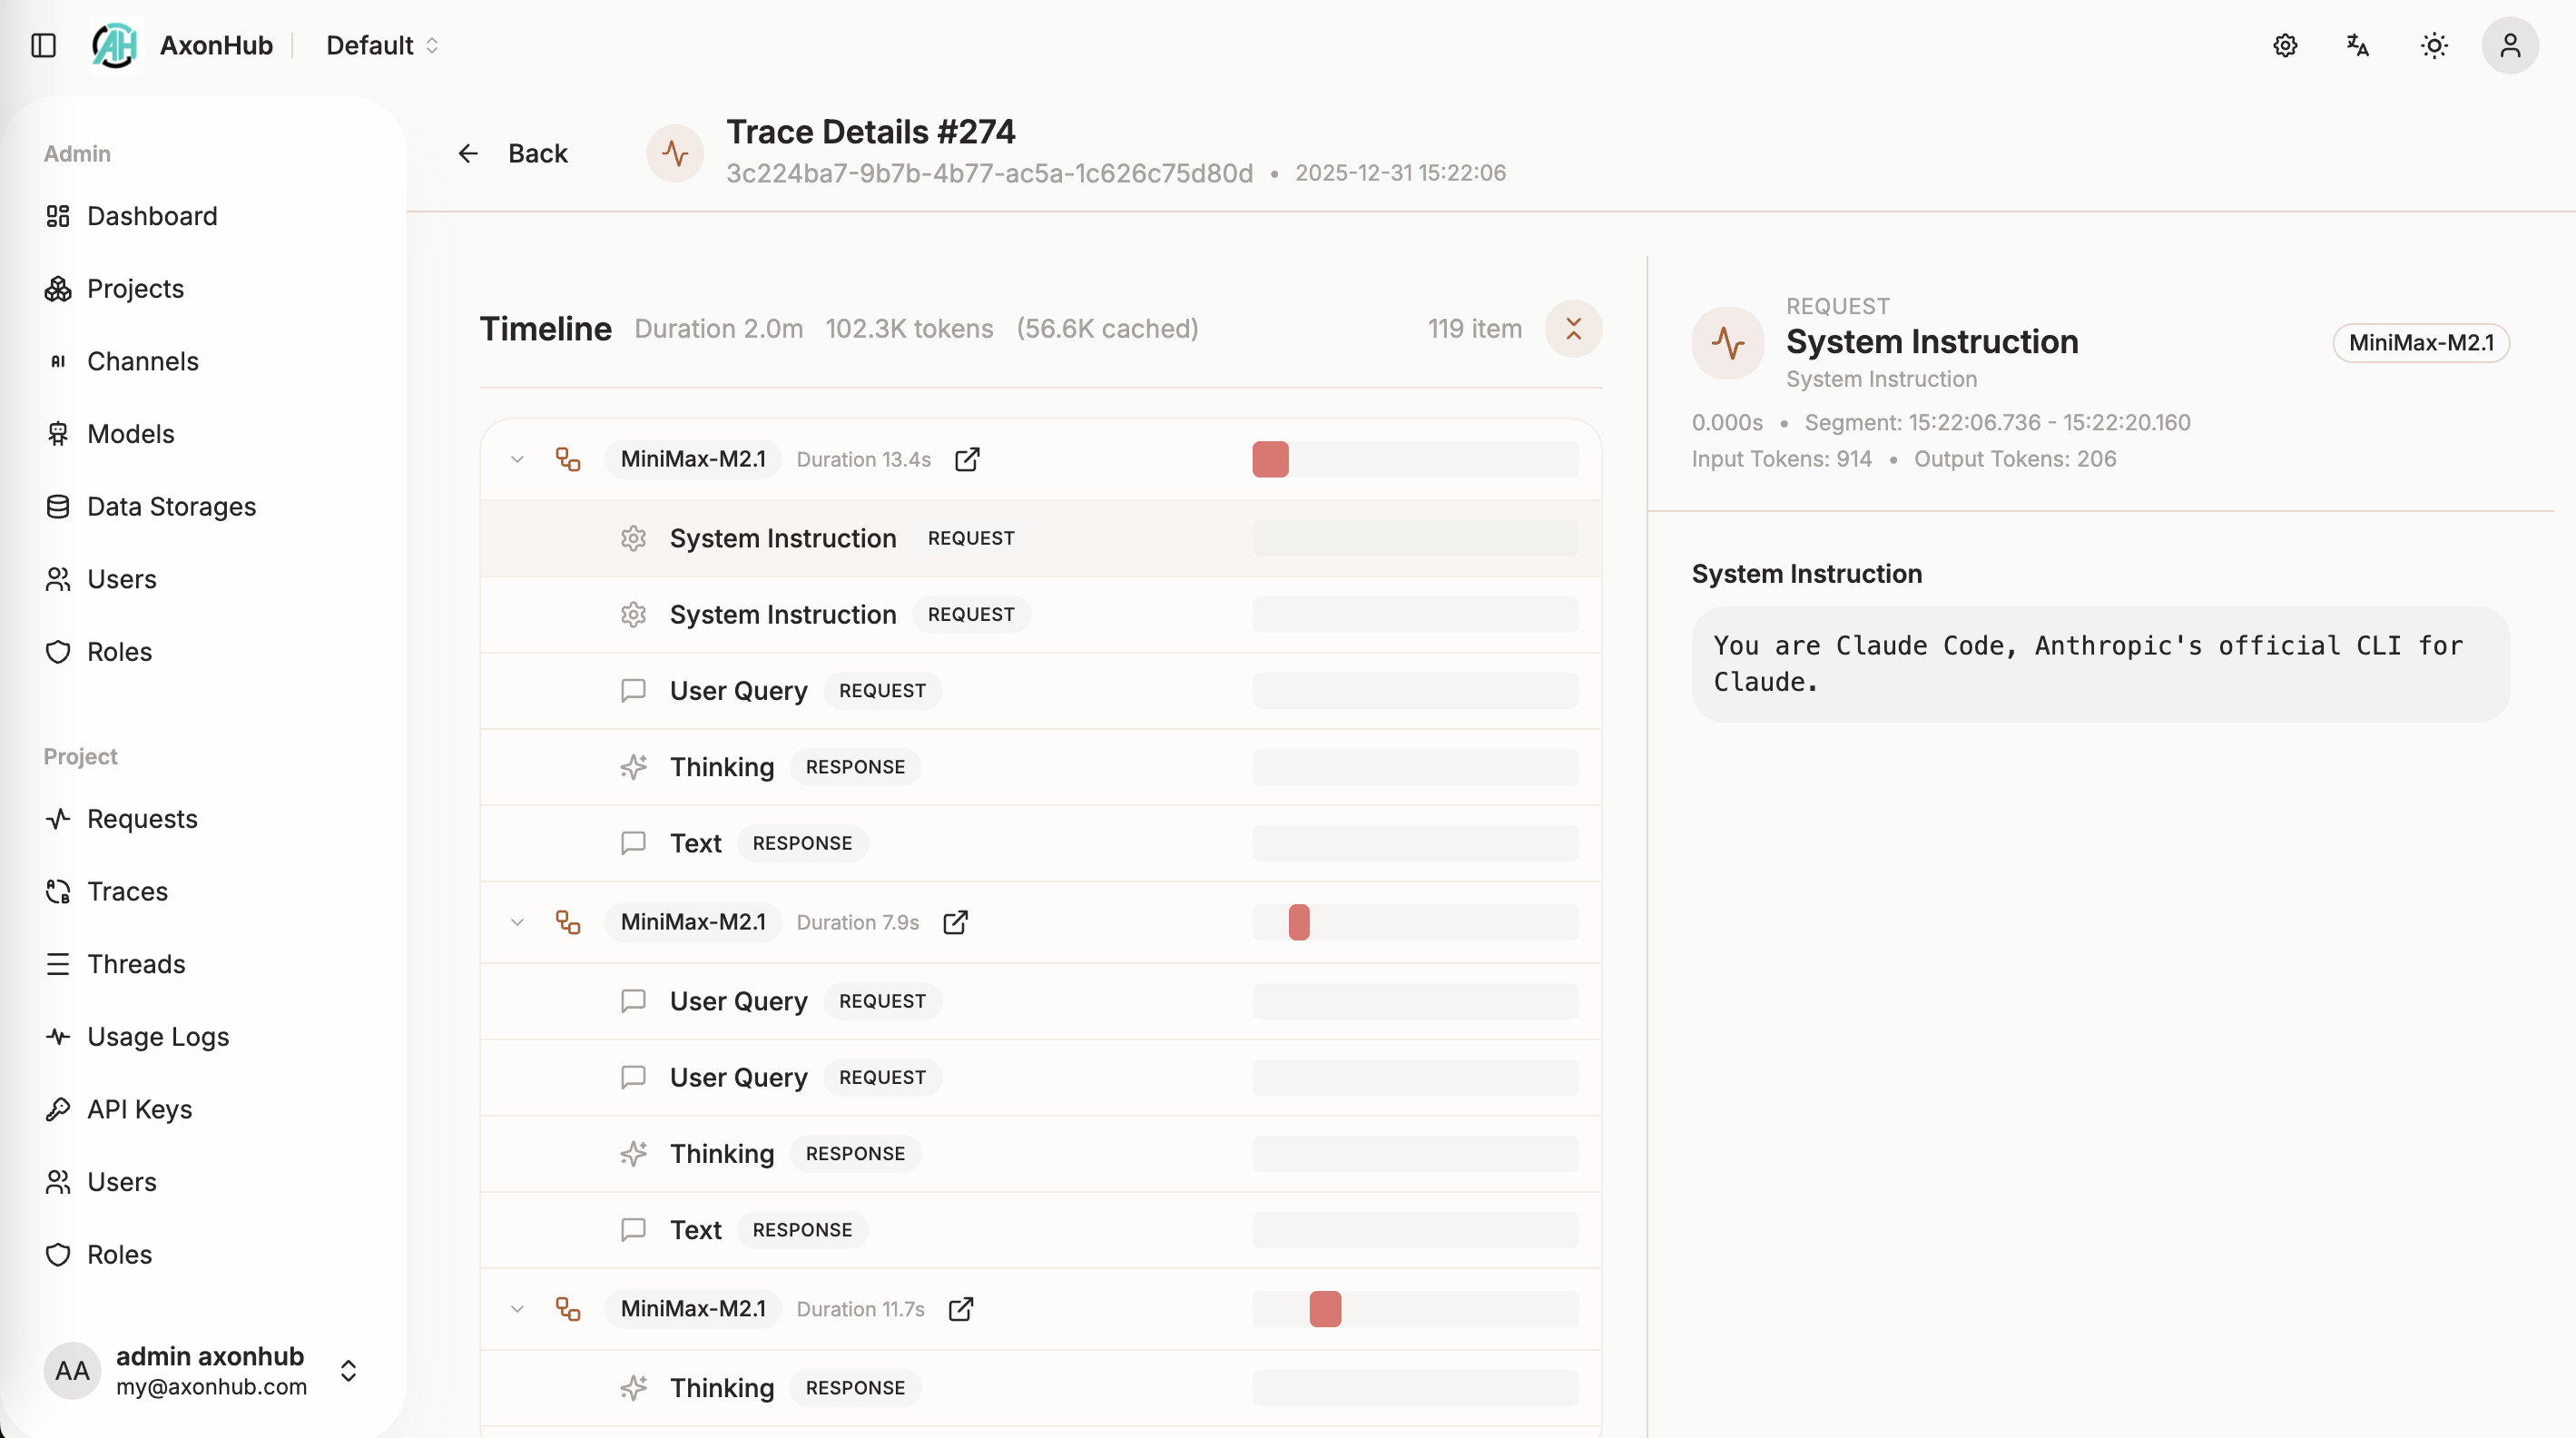Click the red timeline bar for 13.4s span

point(1270,459)
